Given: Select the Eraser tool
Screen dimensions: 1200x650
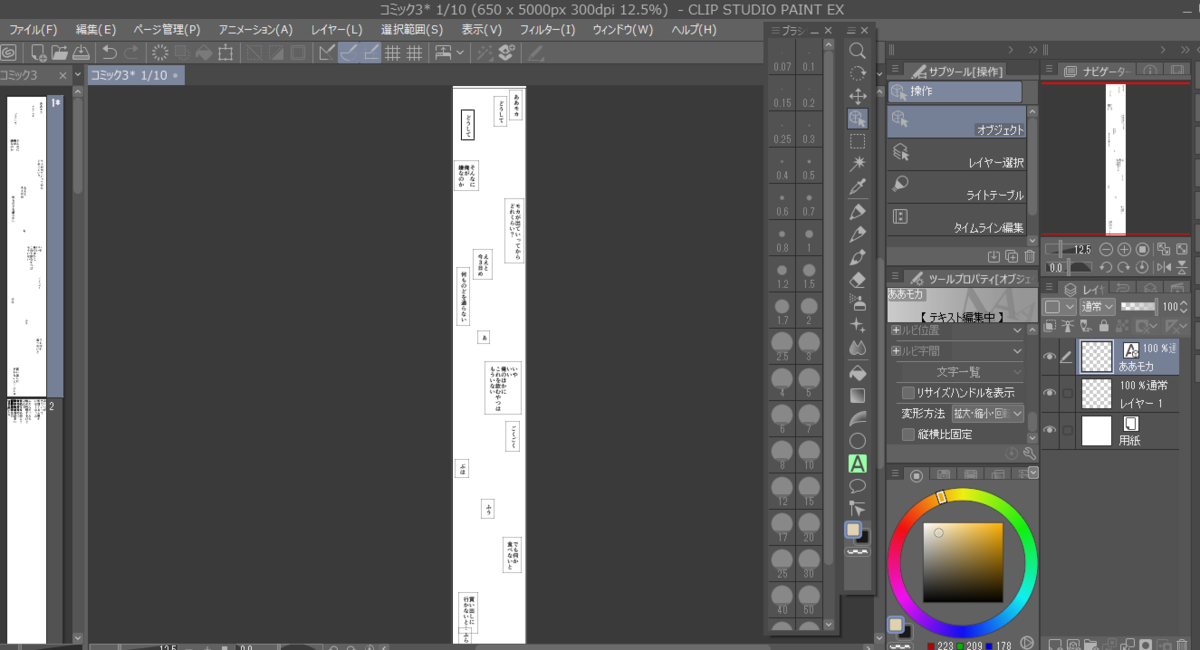Looking at the screenshot, I should 857,280.
